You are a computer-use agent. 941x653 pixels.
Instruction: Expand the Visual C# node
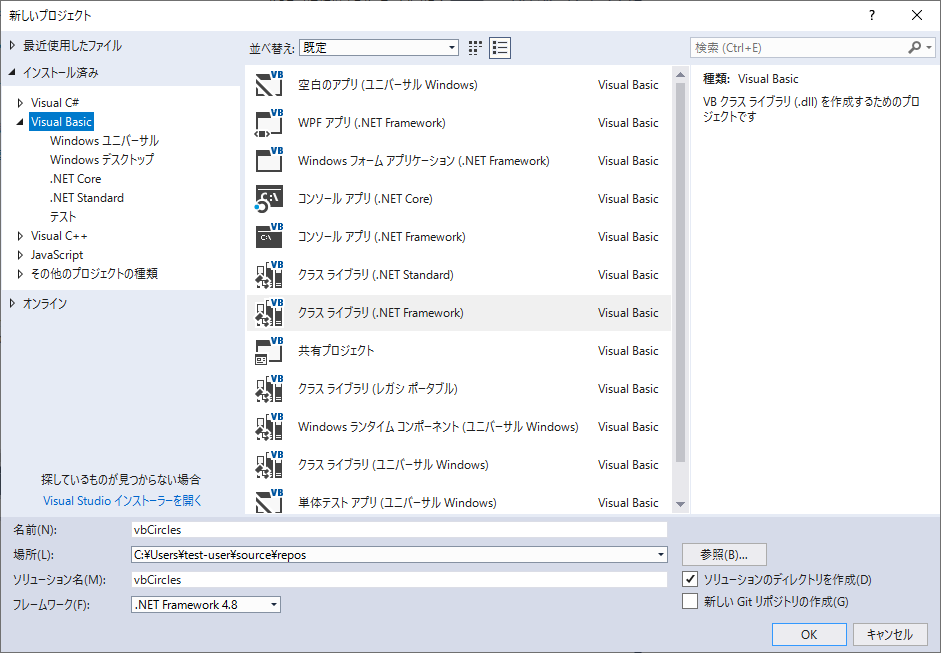20,103
